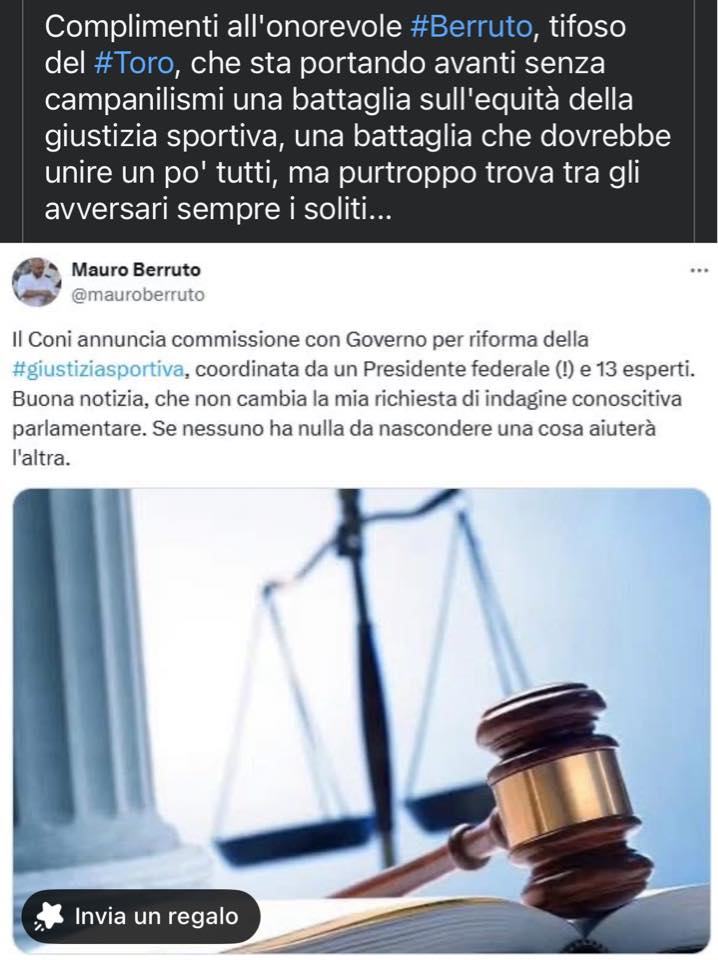
Task: Click the open book under the gavel
Action: pos(490,924)
